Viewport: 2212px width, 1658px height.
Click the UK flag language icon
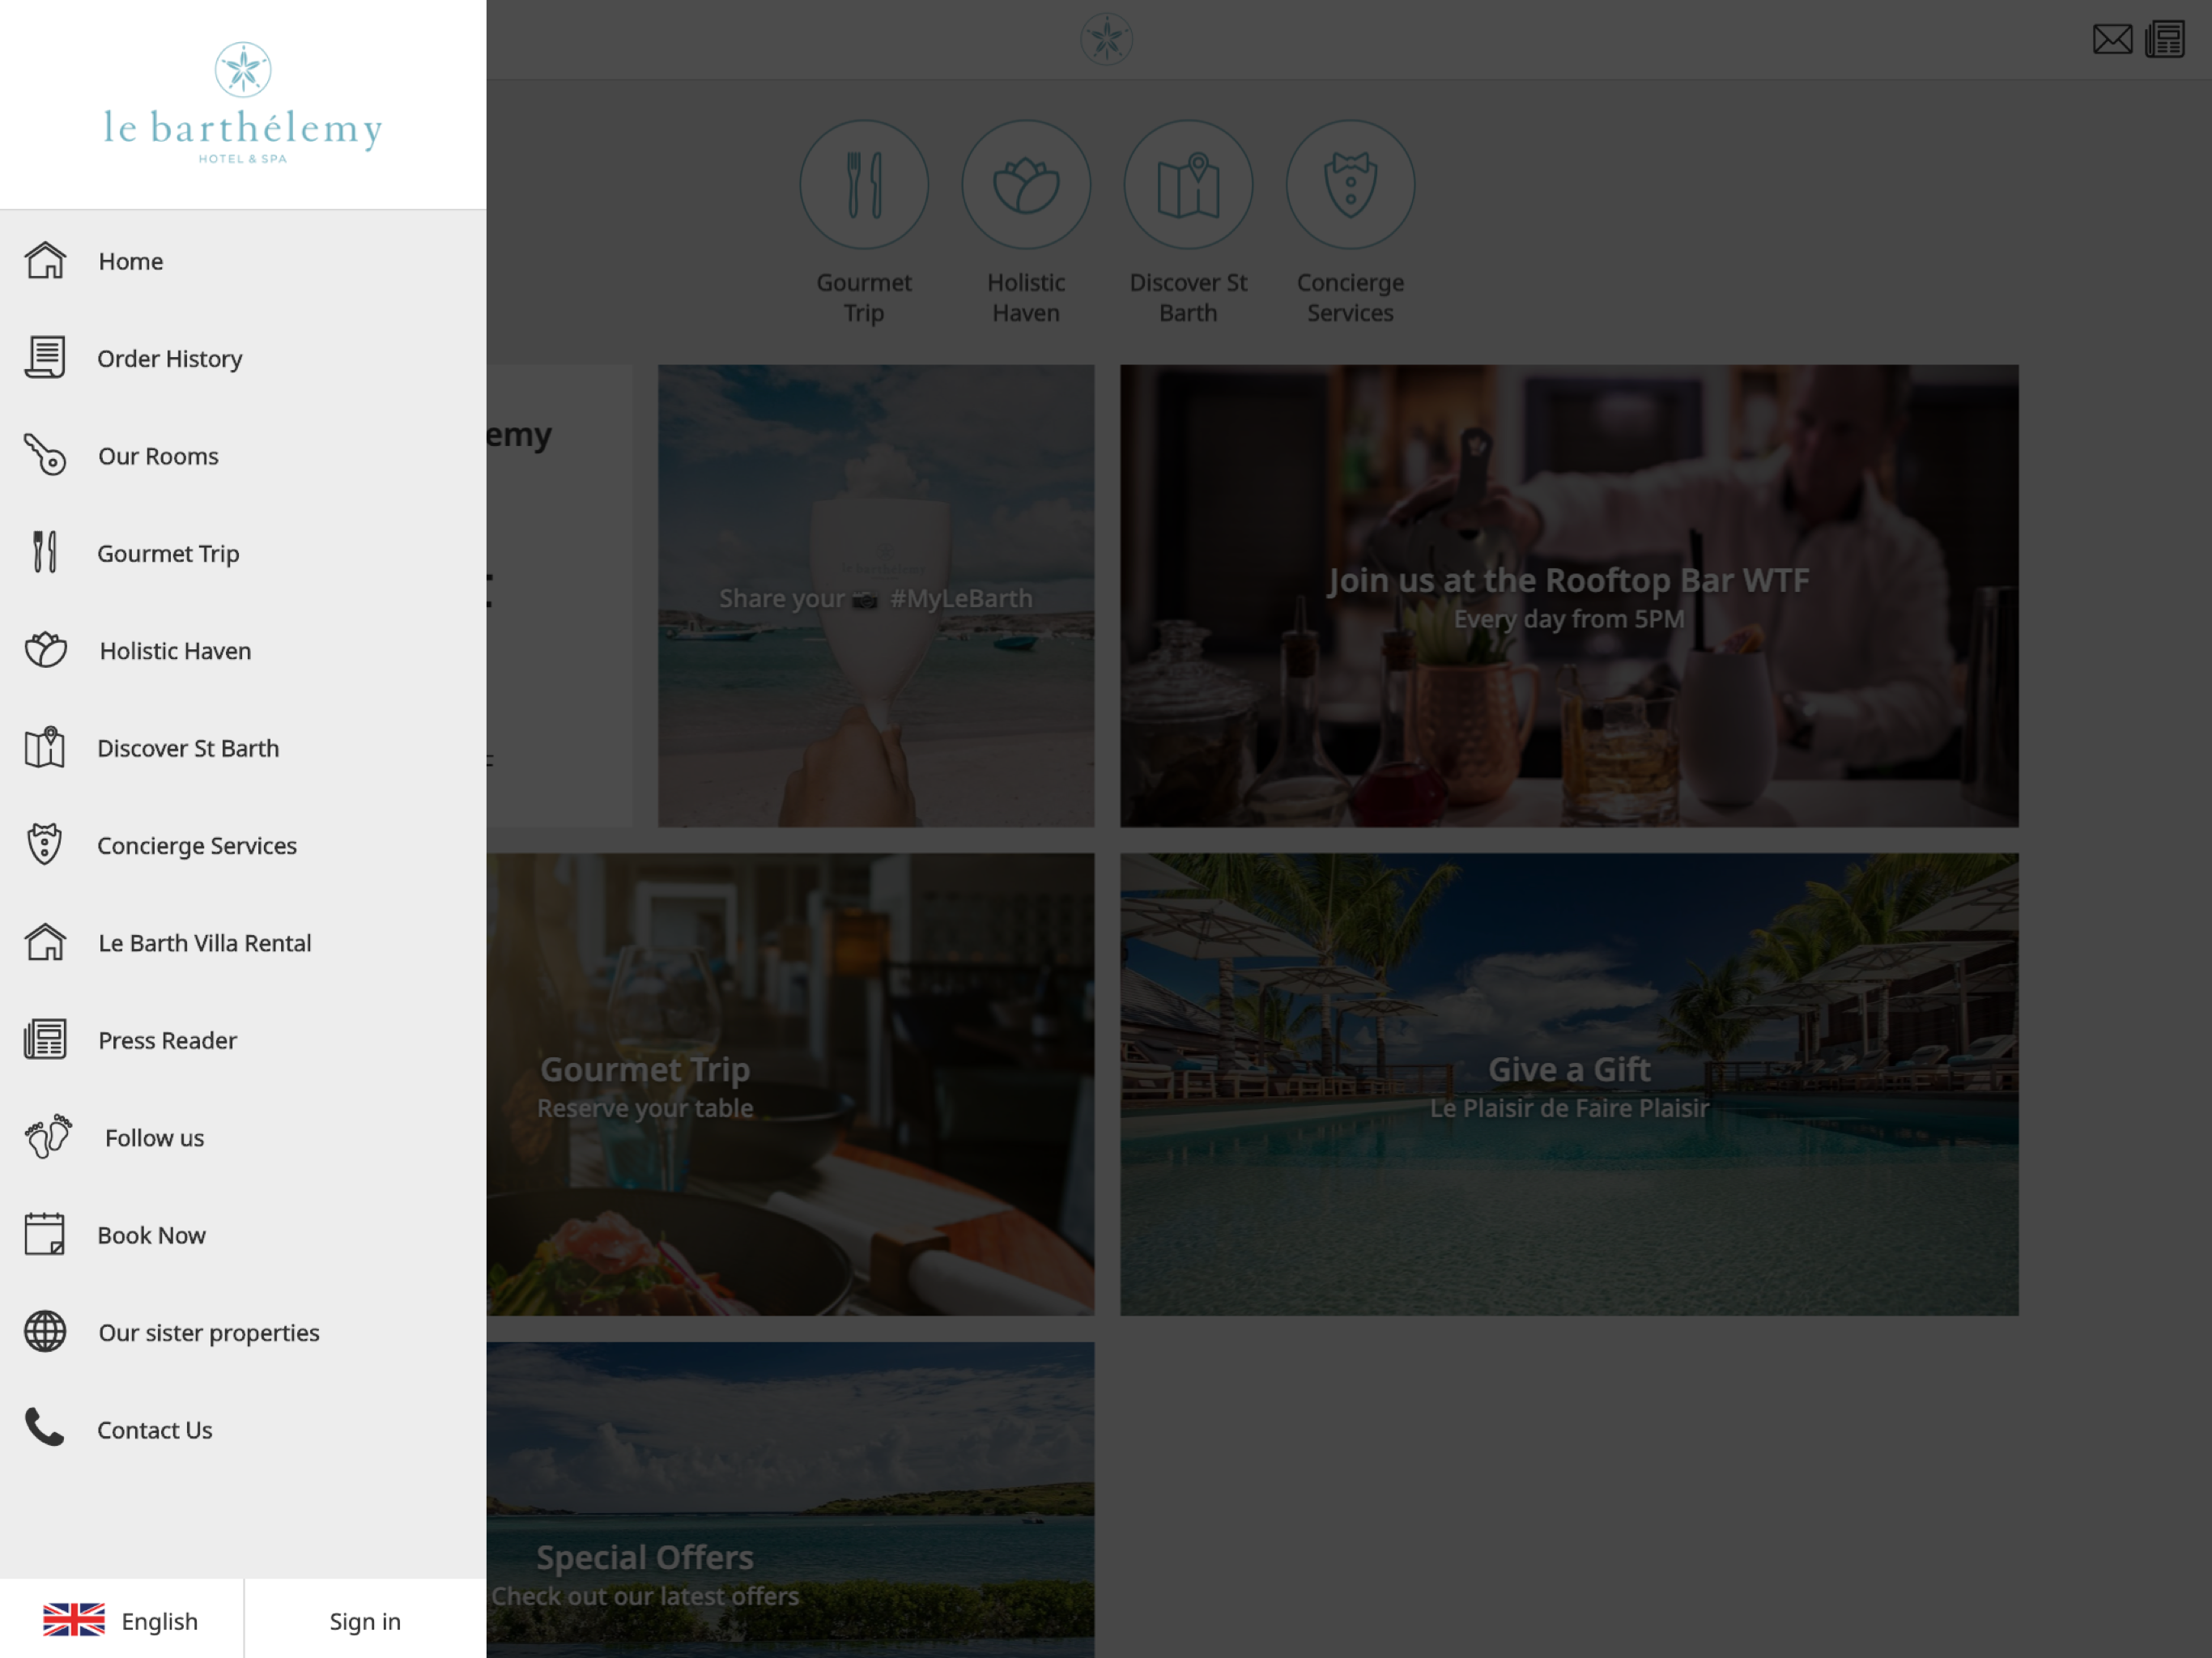pyautogui.click(x=73, y=1619)
